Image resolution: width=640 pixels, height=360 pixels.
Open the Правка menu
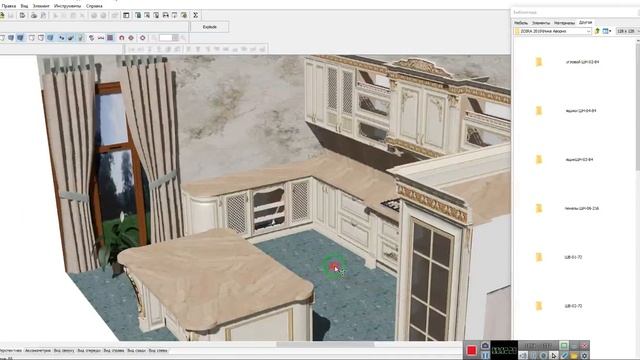[x=9, y=6]
